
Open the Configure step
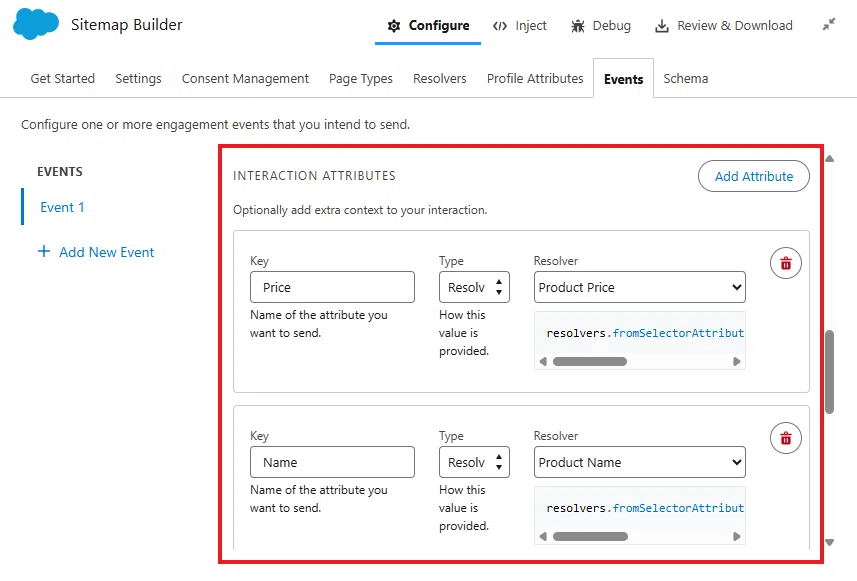pos(428,26)
